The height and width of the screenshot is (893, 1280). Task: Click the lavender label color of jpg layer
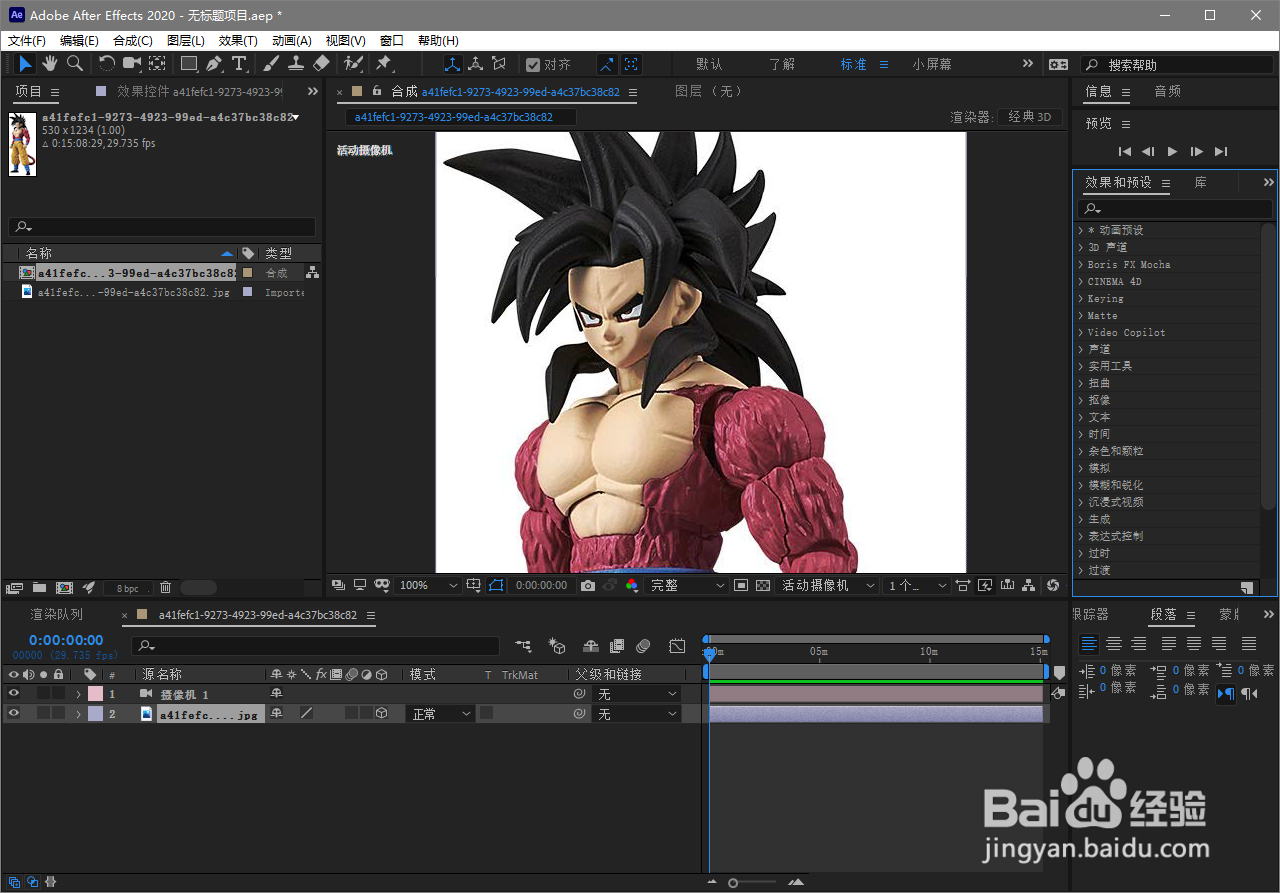click(95, 713)
